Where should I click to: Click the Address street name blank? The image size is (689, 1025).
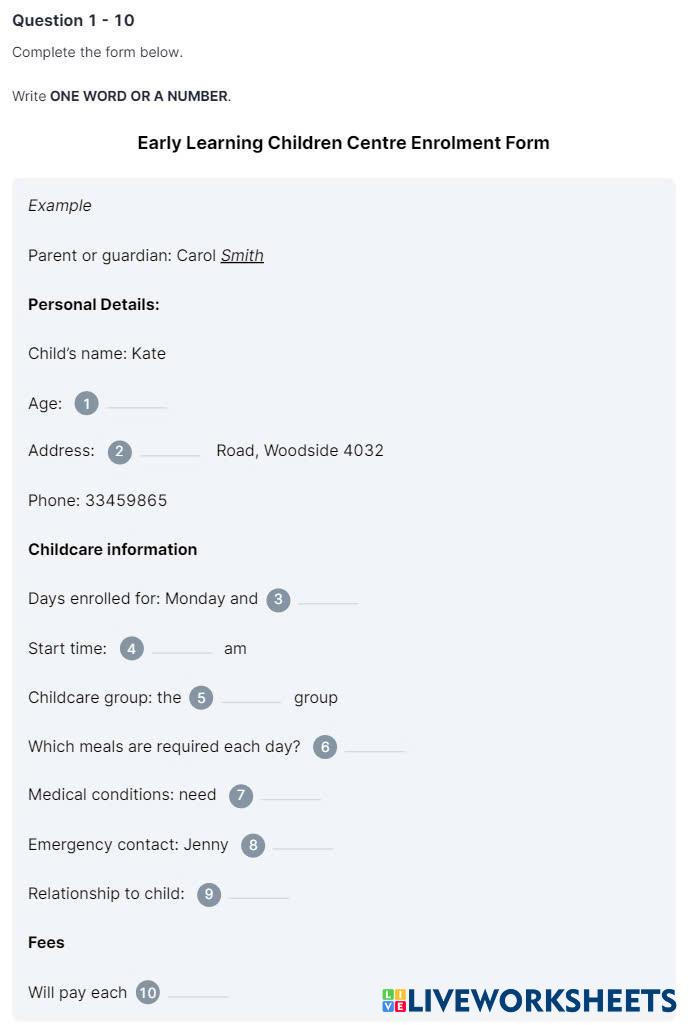coord(170,450)
